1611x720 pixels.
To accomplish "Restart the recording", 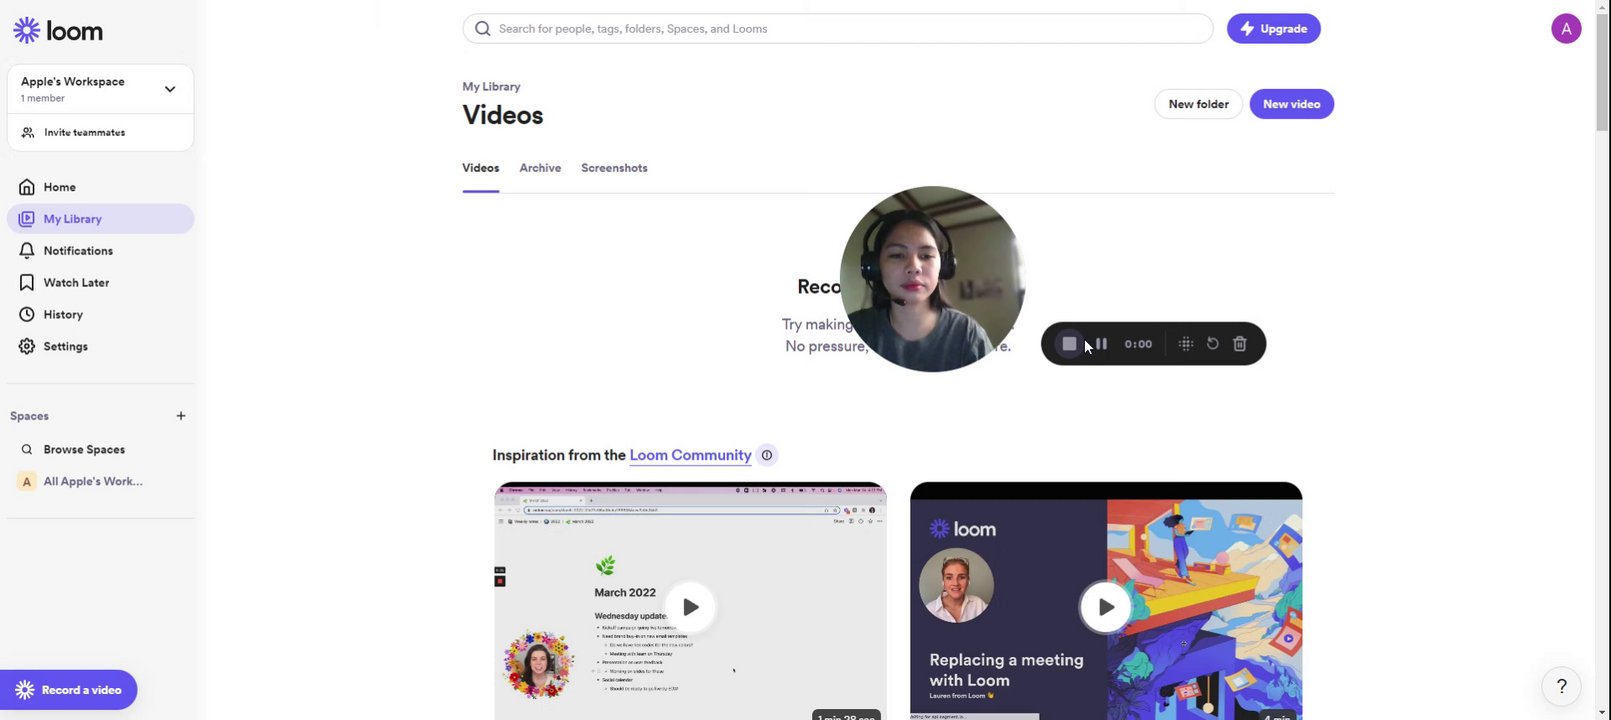I will 1213,344.
